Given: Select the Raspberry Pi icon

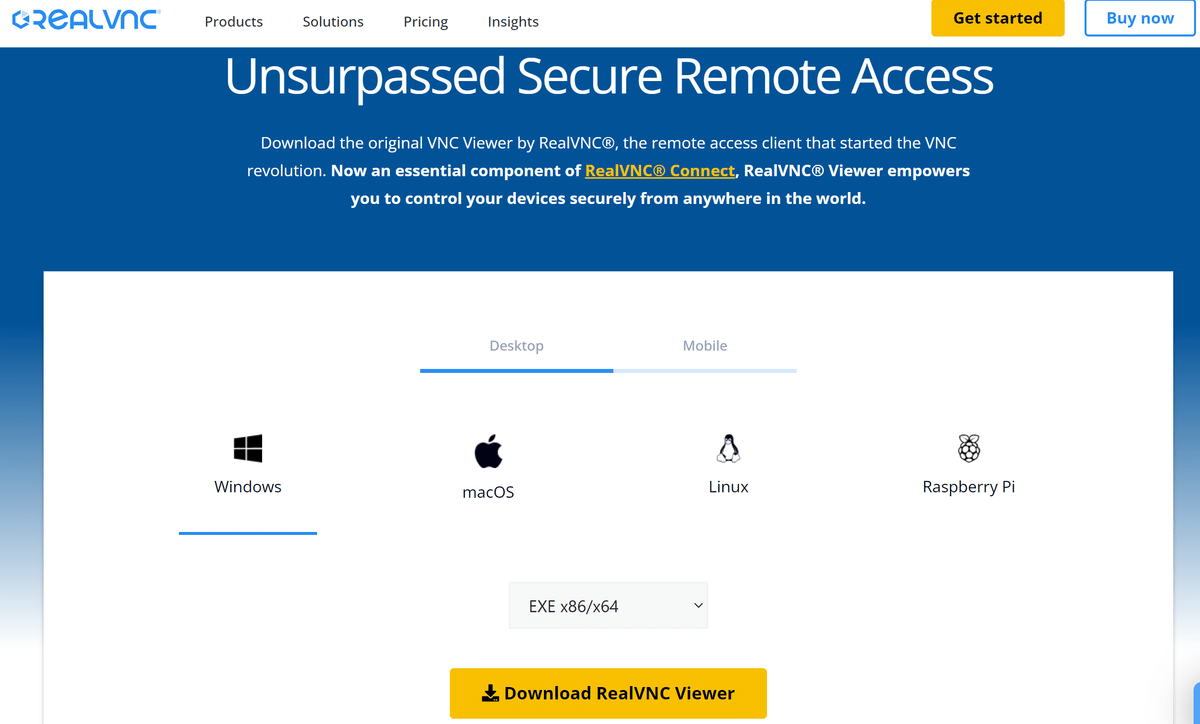Looking at the screenshot, I should pos(969,448).
